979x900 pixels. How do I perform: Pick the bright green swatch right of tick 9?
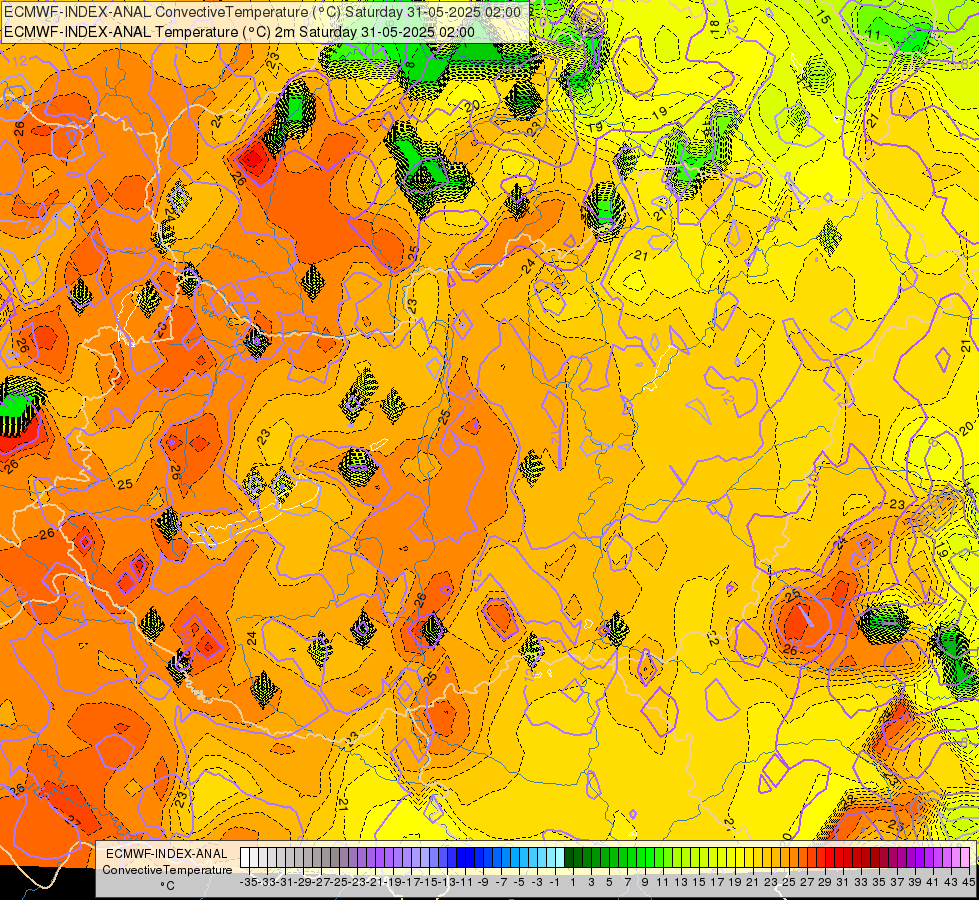coord(650,857)
